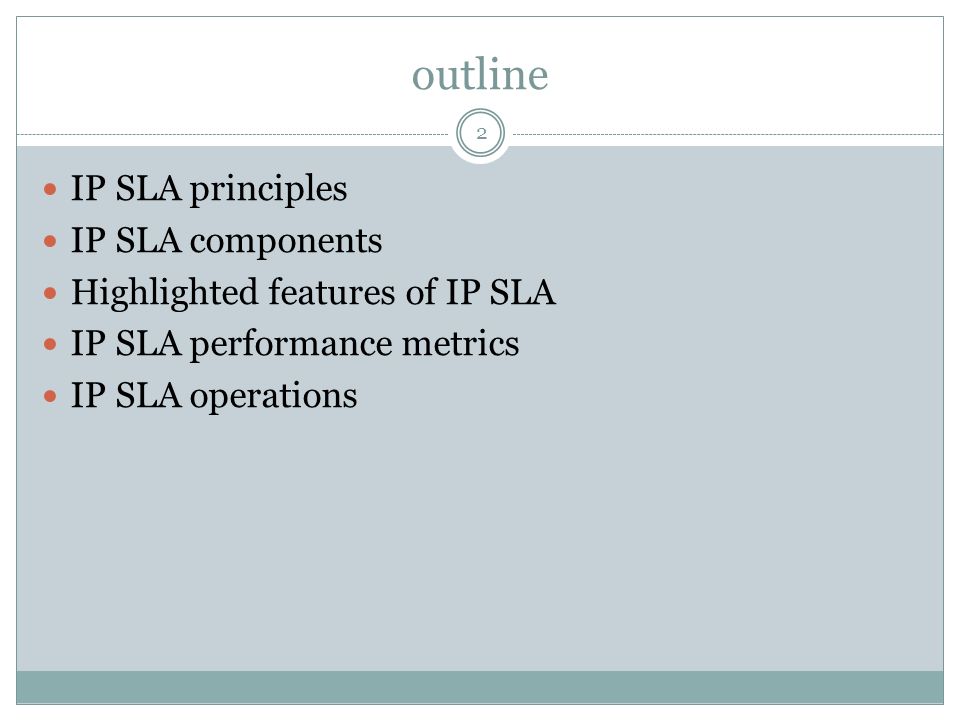Click the word "operations" in last bullet
960x720 pixels.
[x=274, y=396]
